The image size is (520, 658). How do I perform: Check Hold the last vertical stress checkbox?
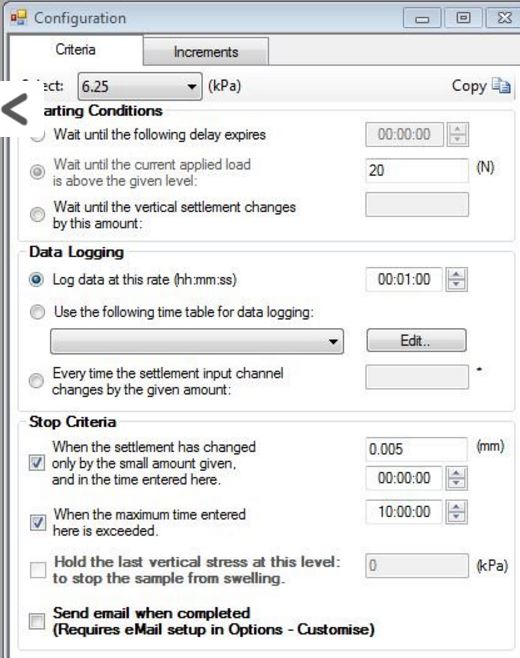pyautogui.click(x=38, y=570)
